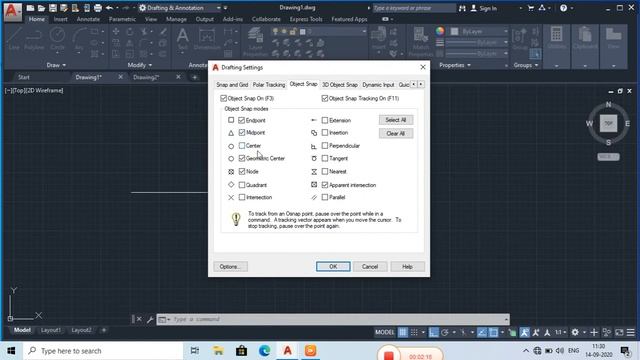Viewport: 640px width, 360px height.
Task: Select the Text tool in Annotation panel
Action: (x=183, y=39)
